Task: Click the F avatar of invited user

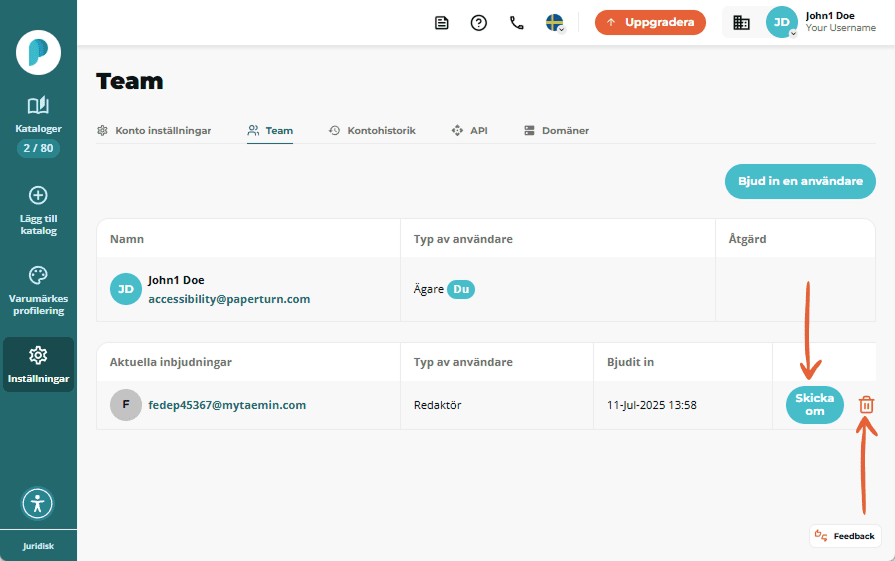Action: (x=126, y=405)
